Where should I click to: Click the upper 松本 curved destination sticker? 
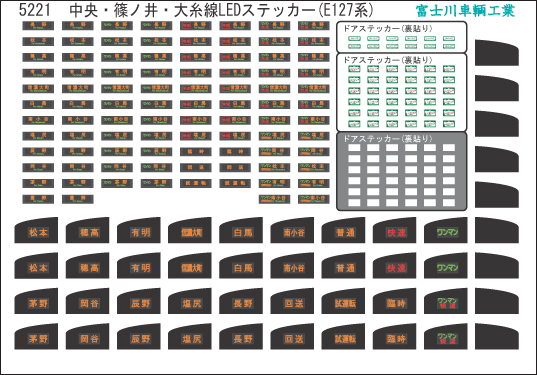click(36, 230)
